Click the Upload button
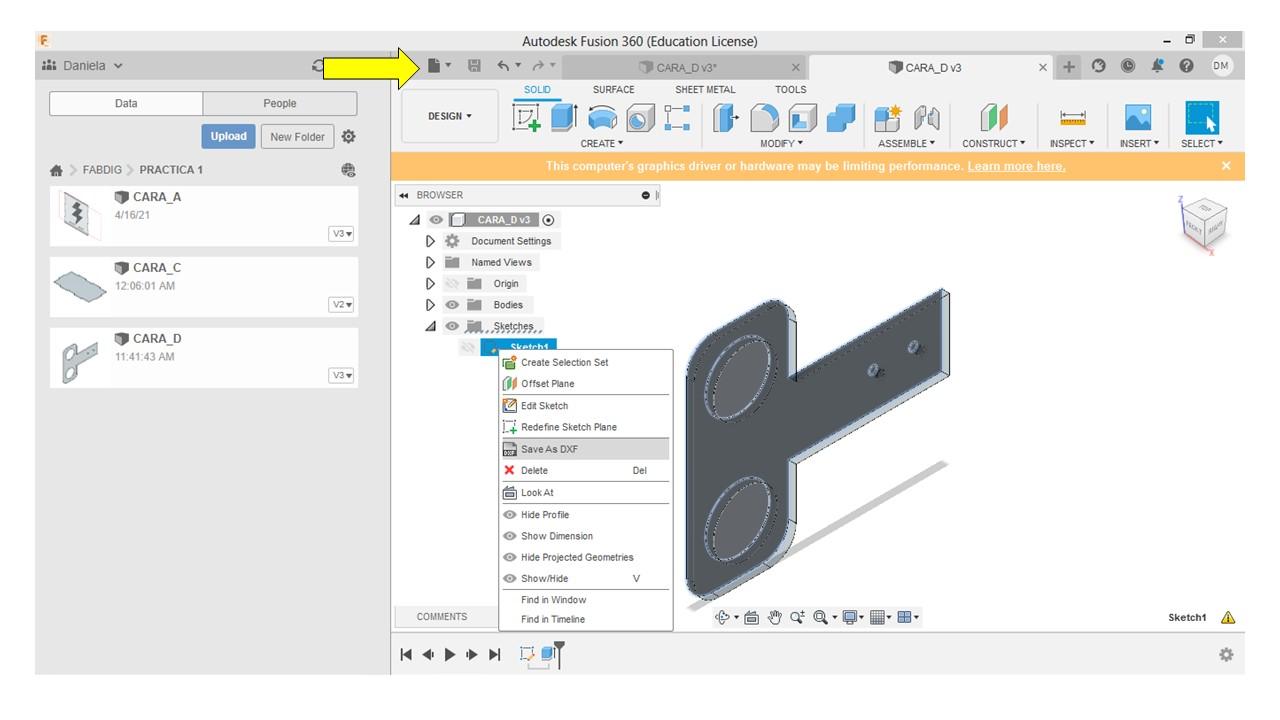1280x720 pixels. (228, 137)
